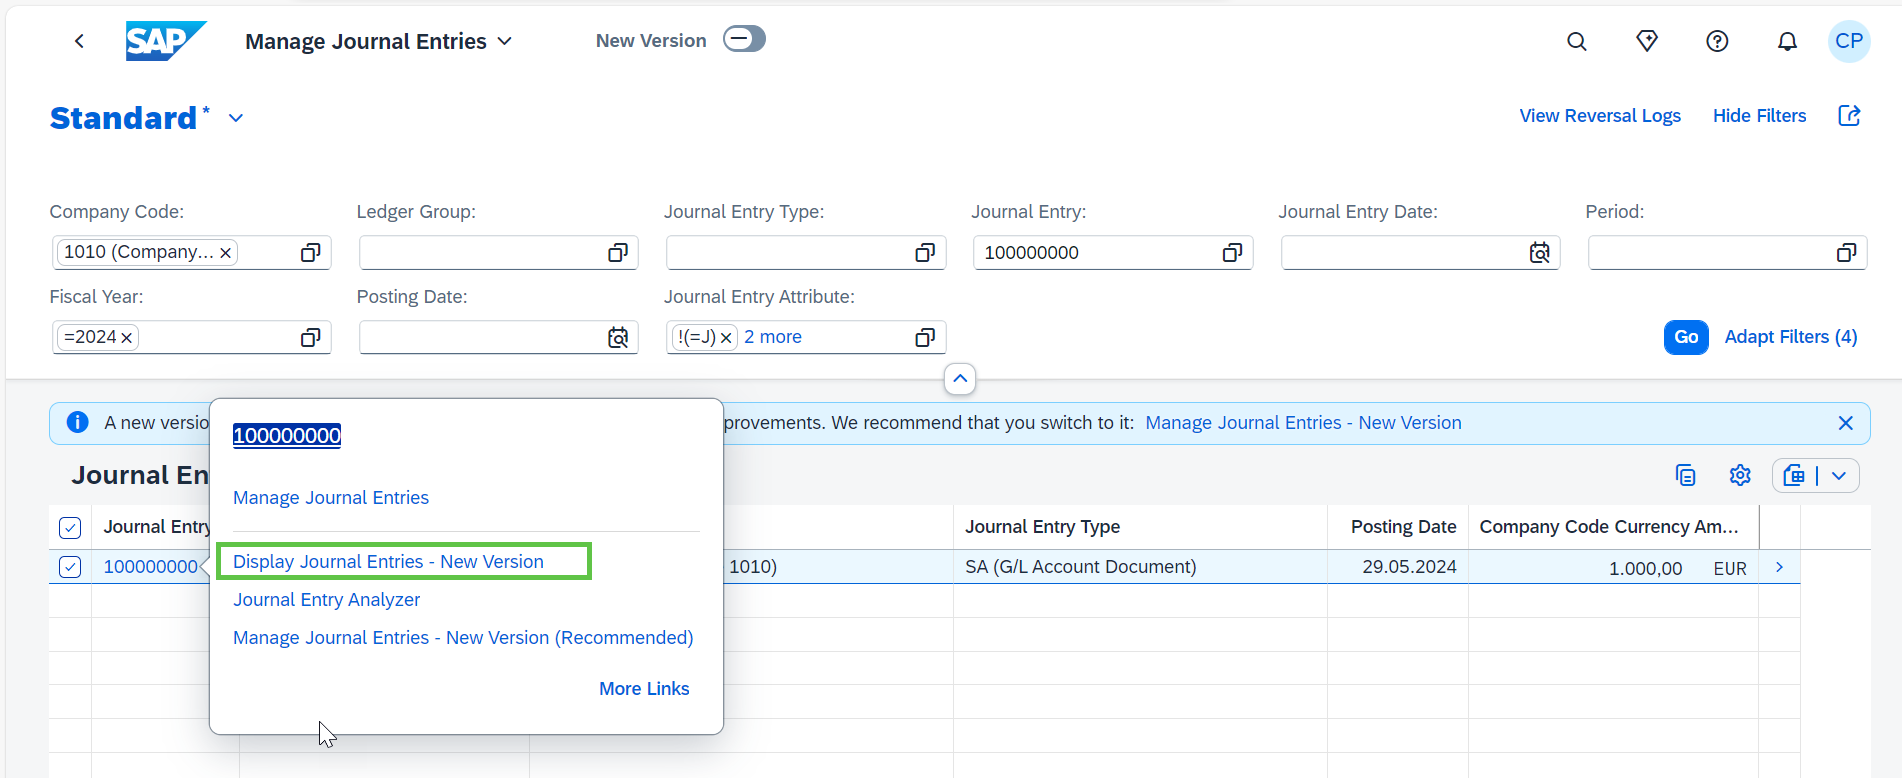Open Period value help icon
Viewport: 1902px width, 778px height.
(x=1846, y=253)
